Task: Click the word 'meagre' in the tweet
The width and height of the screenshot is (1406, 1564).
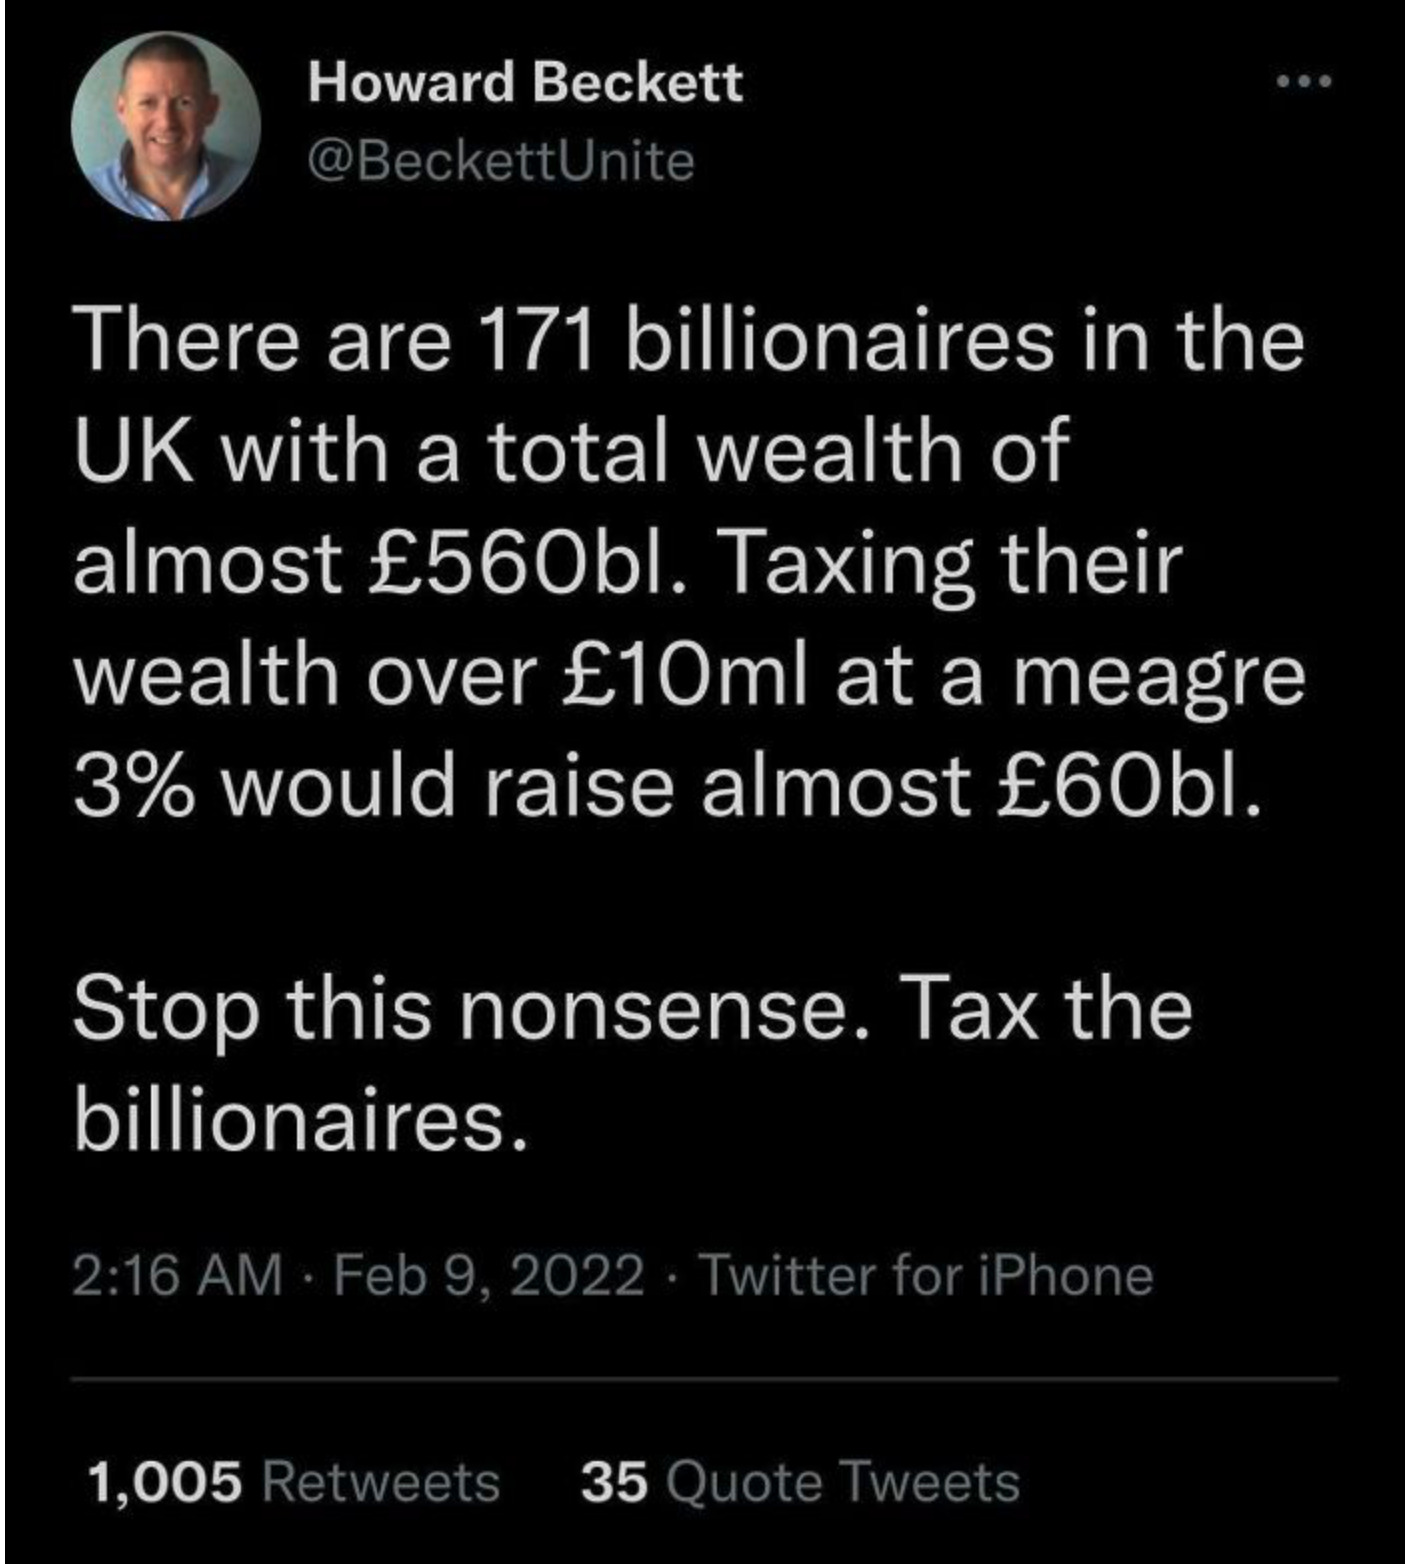Action: click(x=1159, y=674)
